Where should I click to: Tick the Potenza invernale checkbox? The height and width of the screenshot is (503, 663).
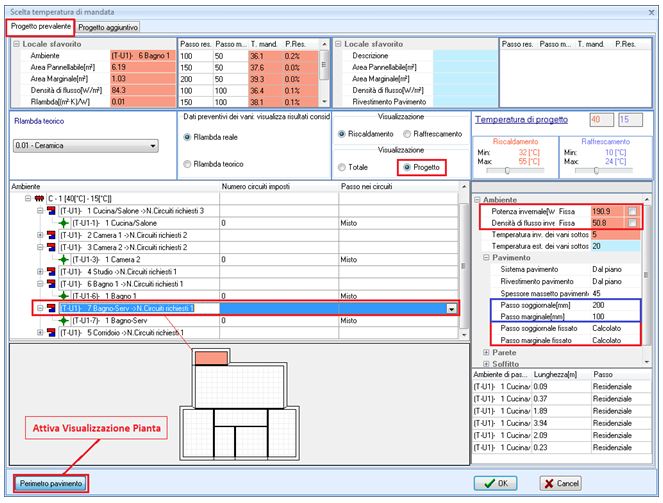pos(631,212)
